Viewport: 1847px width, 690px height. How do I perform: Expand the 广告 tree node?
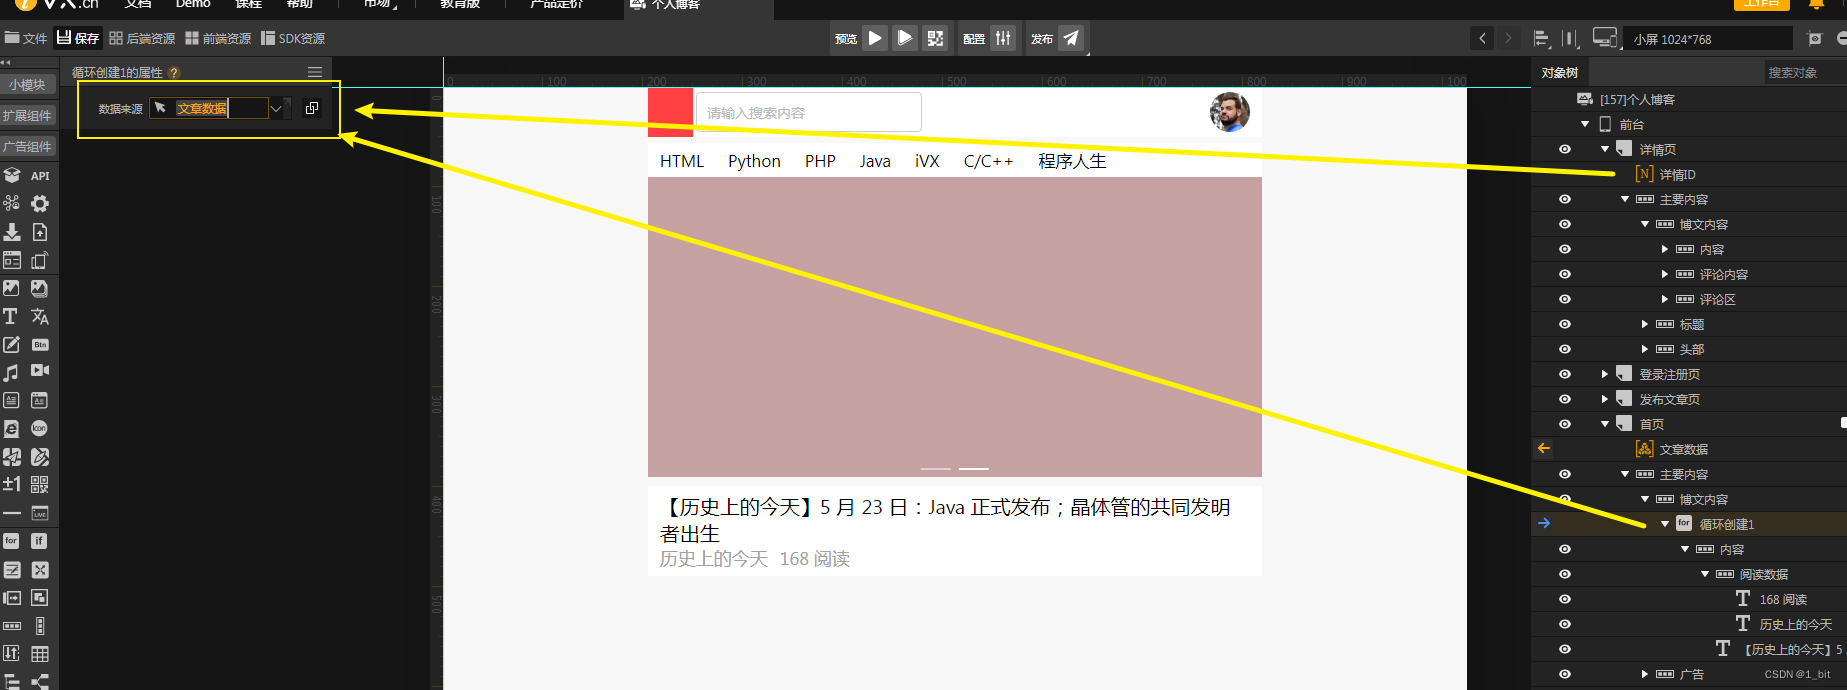1645,674
